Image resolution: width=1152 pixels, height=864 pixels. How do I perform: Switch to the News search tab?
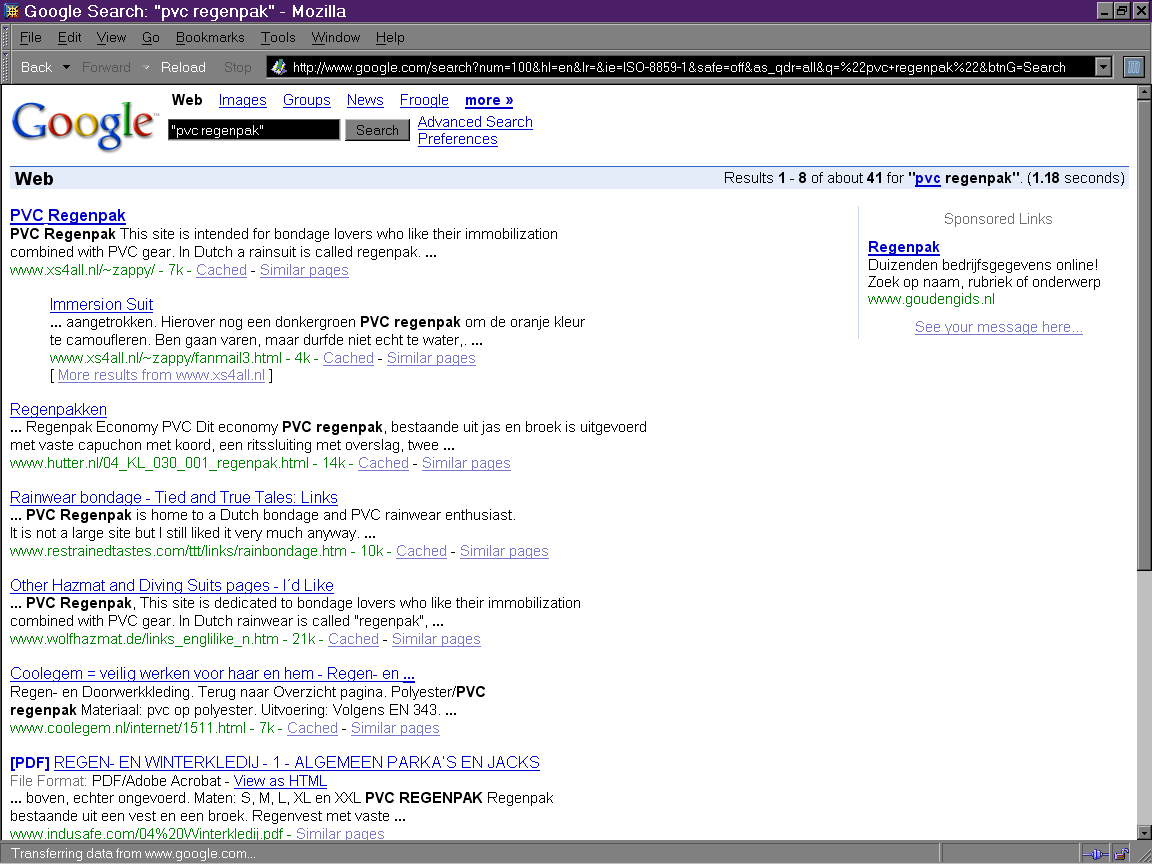tap(365, 100)
